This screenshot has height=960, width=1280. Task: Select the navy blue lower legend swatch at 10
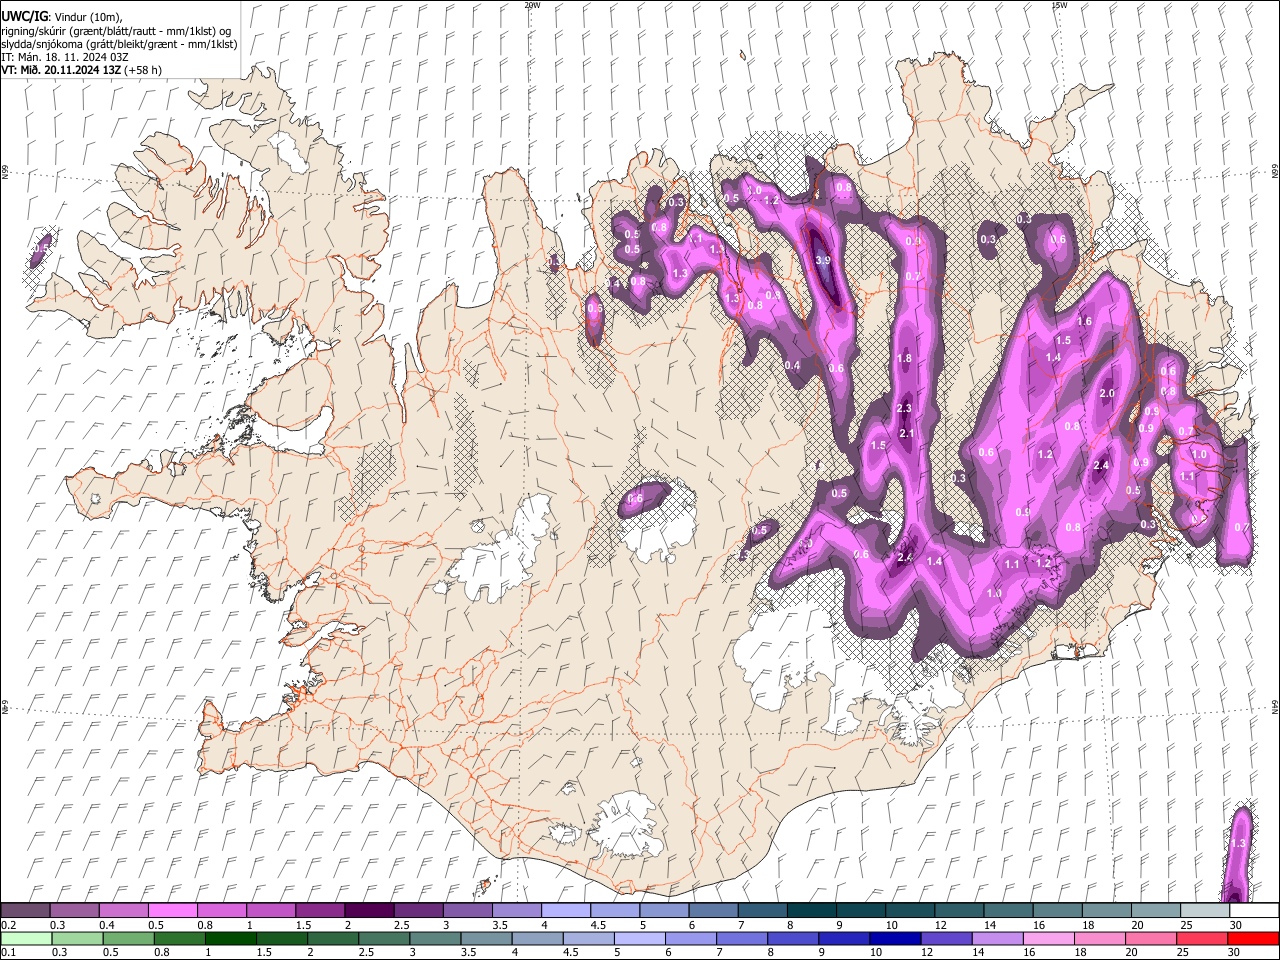click(893, 938)
